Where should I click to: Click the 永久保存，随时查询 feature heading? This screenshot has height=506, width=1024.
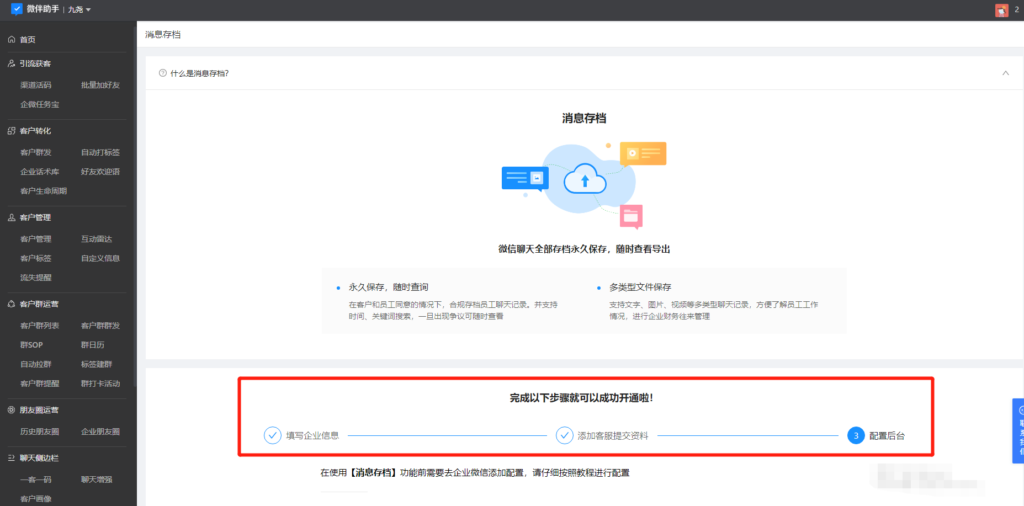[x=389, y=287]
